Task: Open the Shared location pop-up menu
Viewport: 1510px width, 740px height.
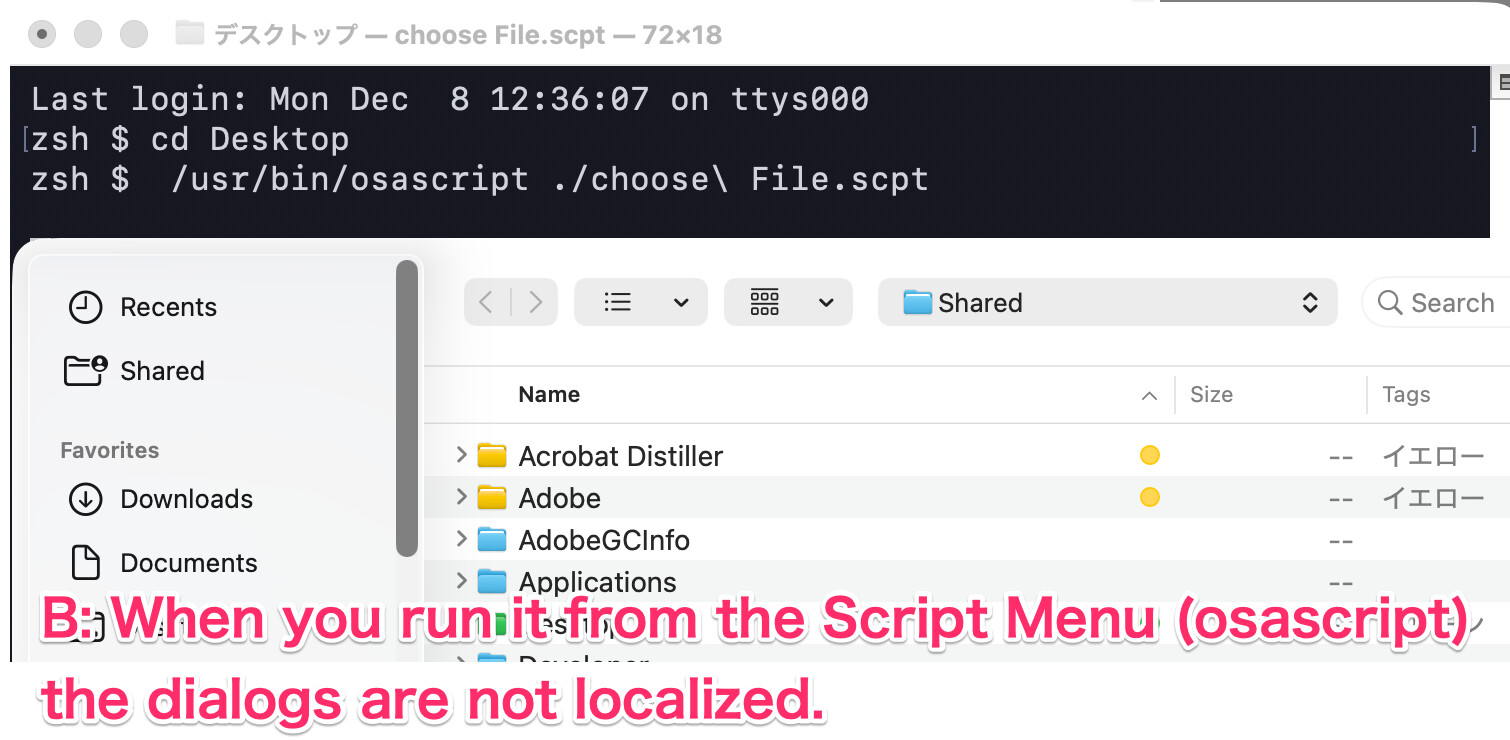Action: 1107,302
